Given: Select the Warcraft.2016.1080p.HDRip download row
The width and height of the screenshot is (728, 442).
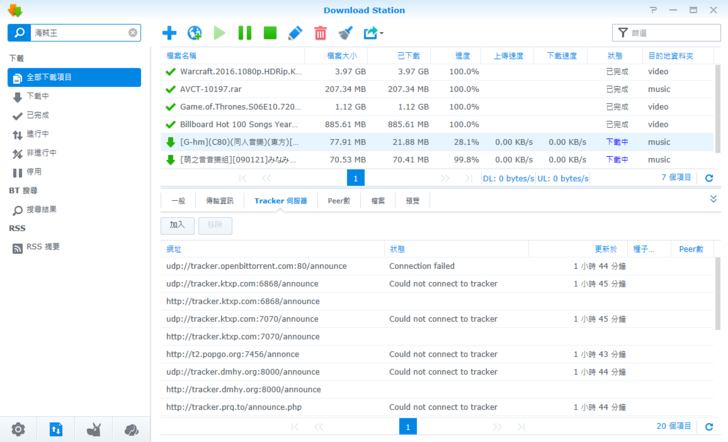Looking at the screenshot, I should 240,72.
